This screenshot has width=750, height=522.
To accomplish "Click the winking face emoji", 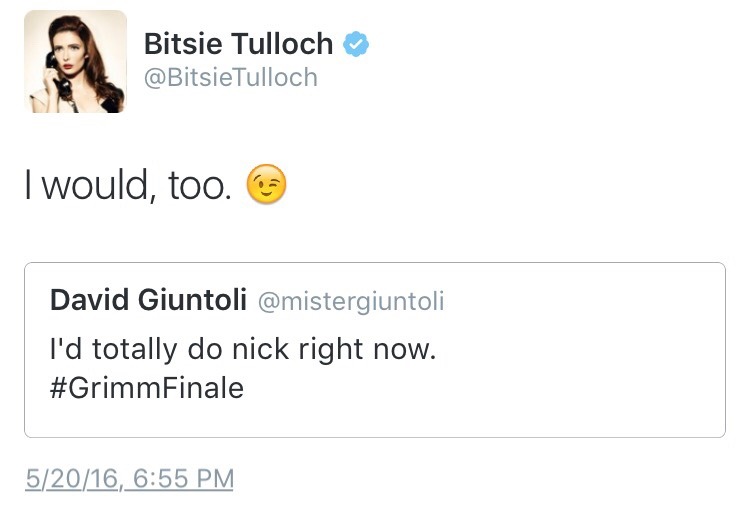I will click(266, 185).
